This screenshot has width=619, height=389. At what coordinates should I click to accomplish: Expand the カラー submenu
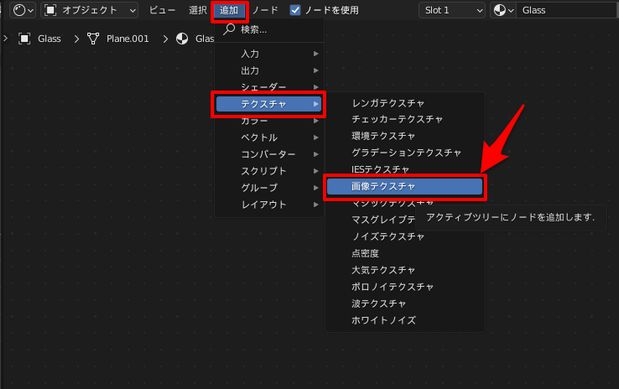269,121
